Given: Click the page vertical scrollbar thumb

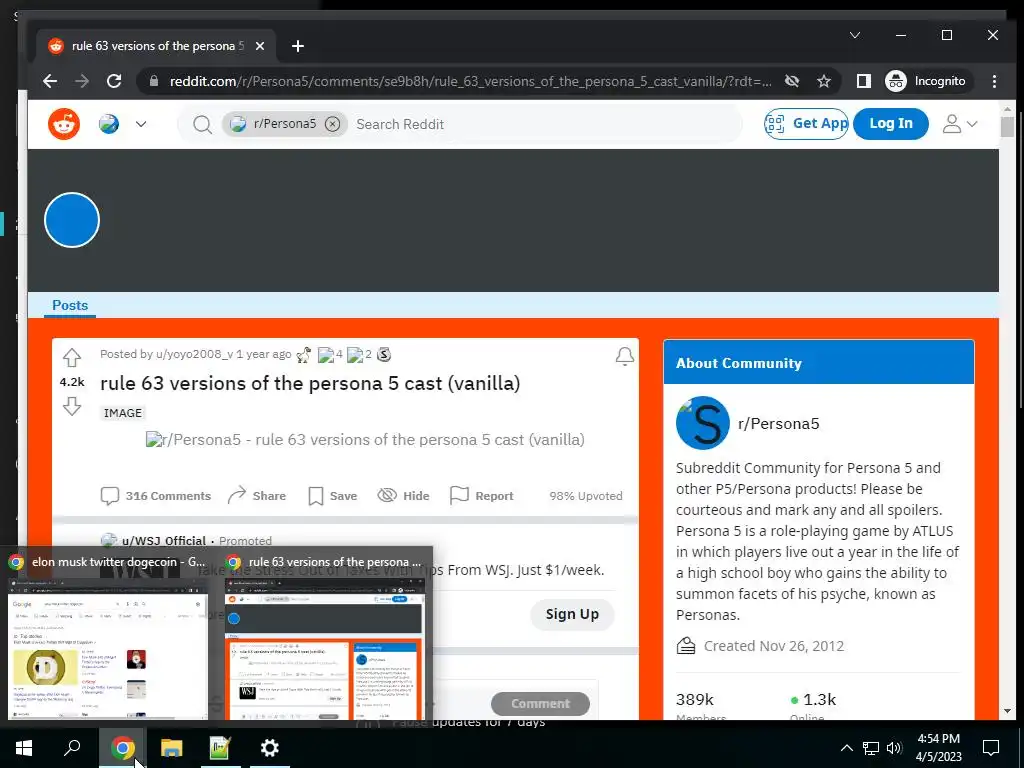Looking at the screenshot, I should tap(1007, 127).
